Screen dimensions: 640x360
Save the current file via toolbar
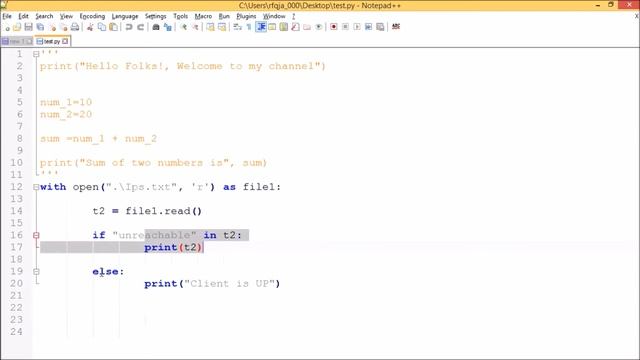pos(28,27)
